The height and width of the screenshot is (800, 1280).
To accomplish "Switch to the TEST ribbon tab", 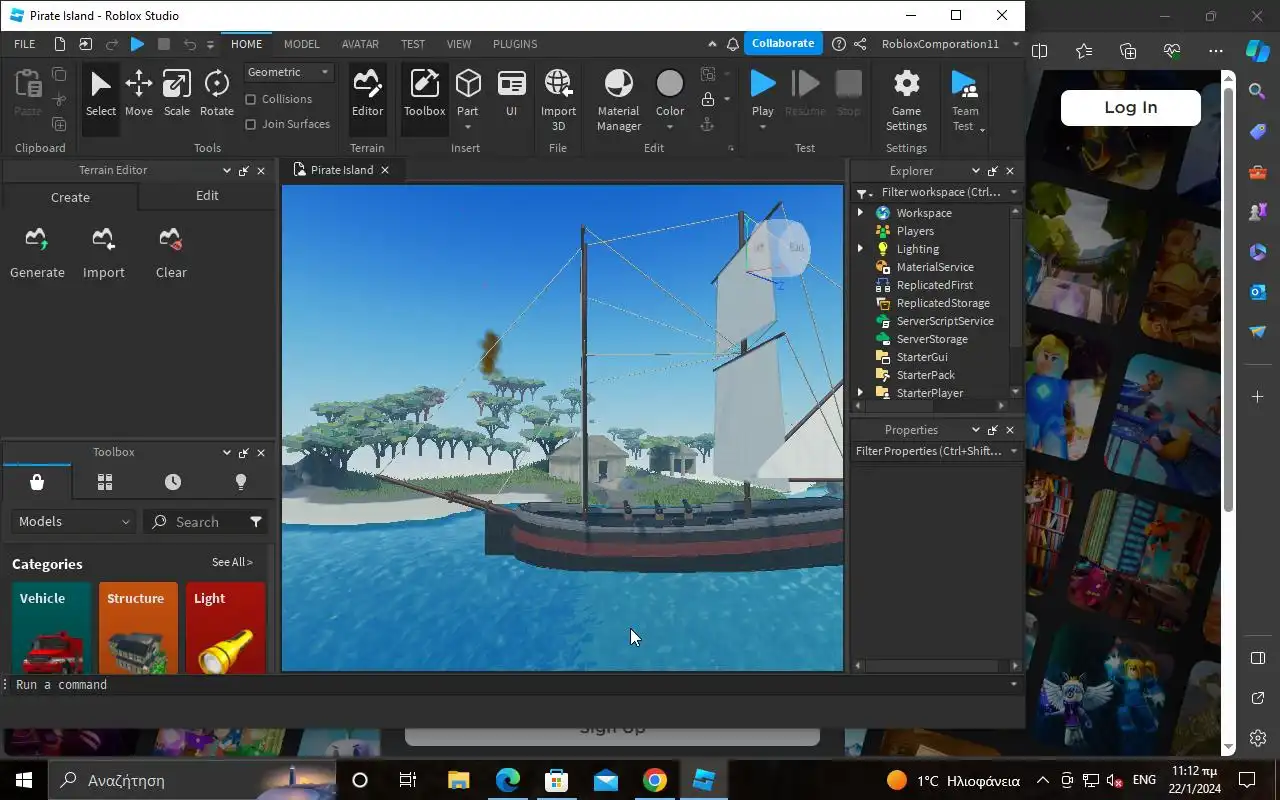I will [x=413, y=44].
